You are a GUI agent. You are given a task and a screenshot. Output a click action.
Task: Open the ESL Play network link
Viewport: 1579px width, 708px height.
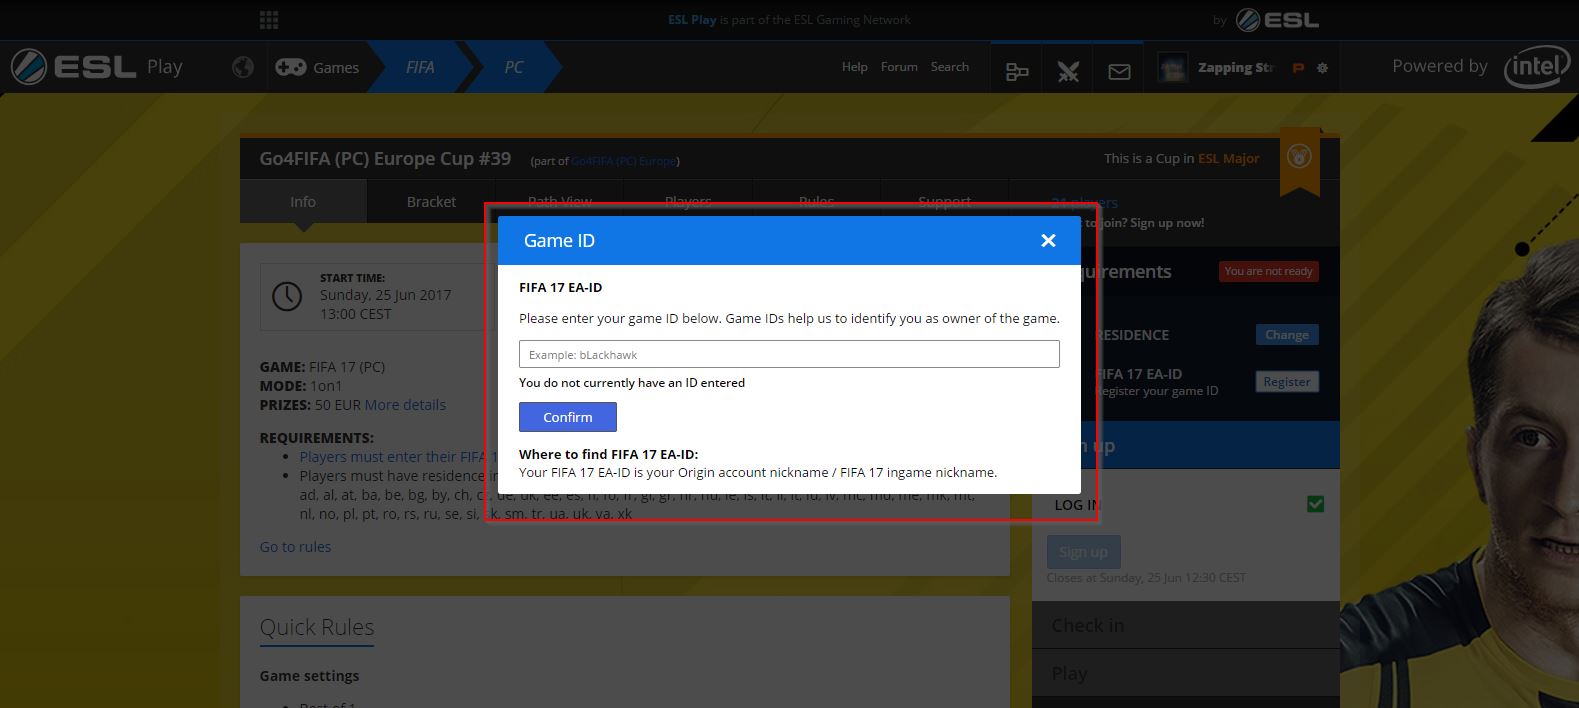[692, 19]
